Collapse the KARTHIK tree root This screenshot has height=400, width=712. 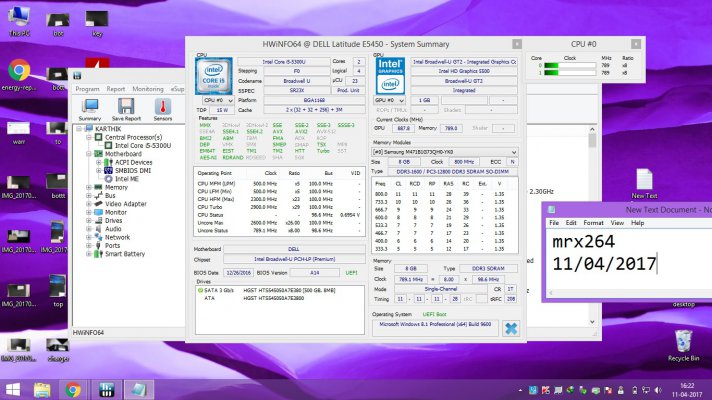pyautogui.click(x=79, y=129)
